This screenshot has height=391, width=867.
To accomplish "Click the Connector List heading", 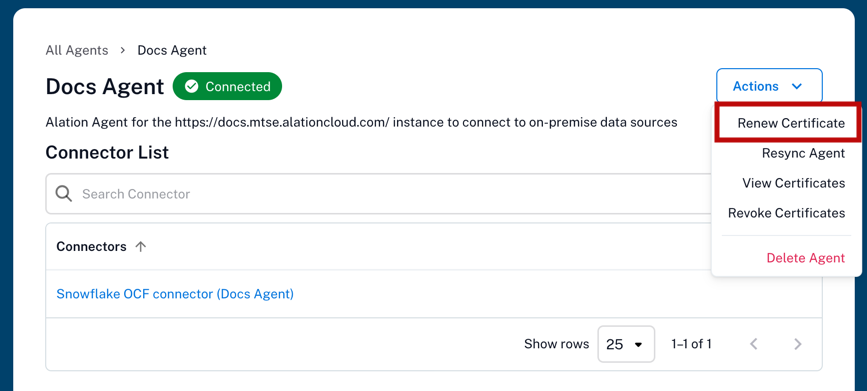I will pos(107,152).
